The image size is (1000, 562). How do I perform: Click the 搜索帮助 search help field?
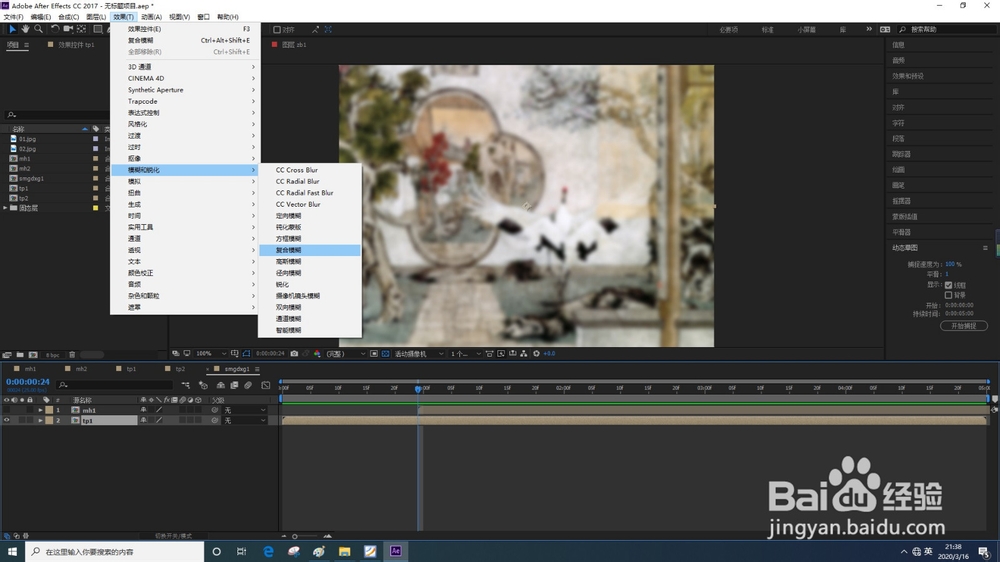948,29
